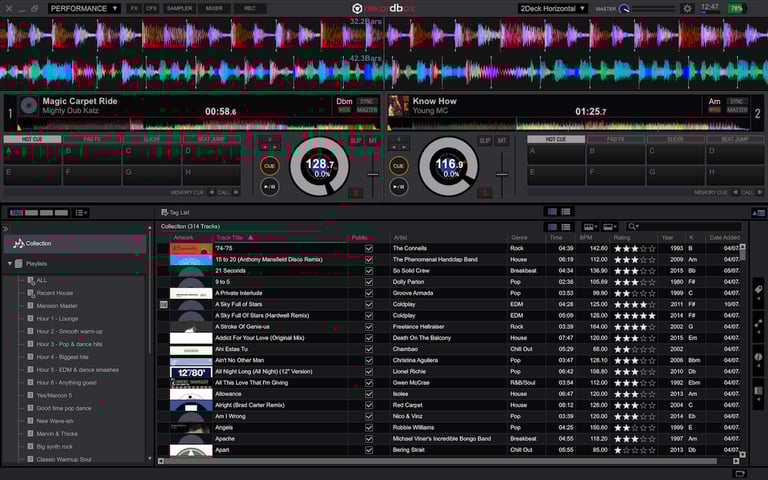This screenshot has width=768, height=480.
Task: Select deck 2 BEAT JUMP tab
Action: 735,139
